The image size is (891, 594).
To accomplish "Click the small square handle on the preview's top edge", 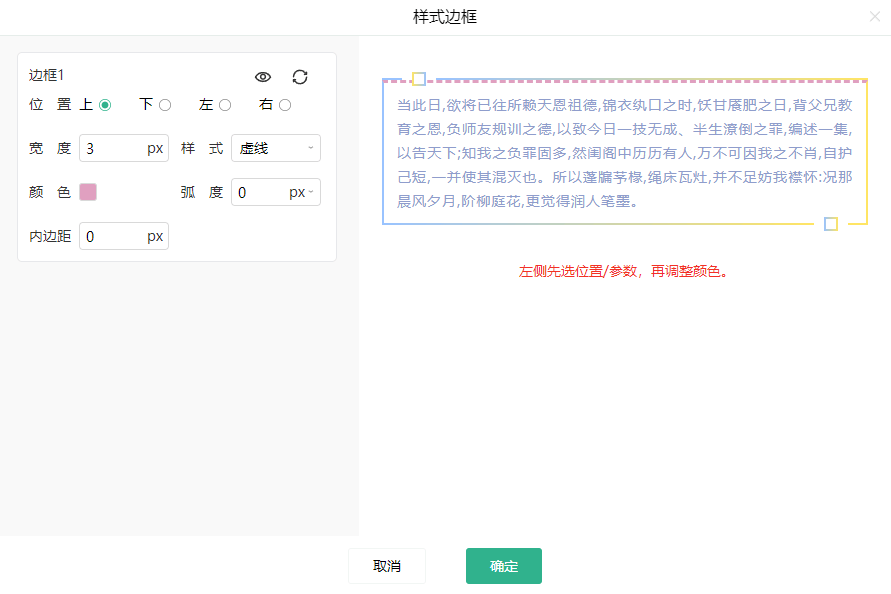I will coord(419,79).
